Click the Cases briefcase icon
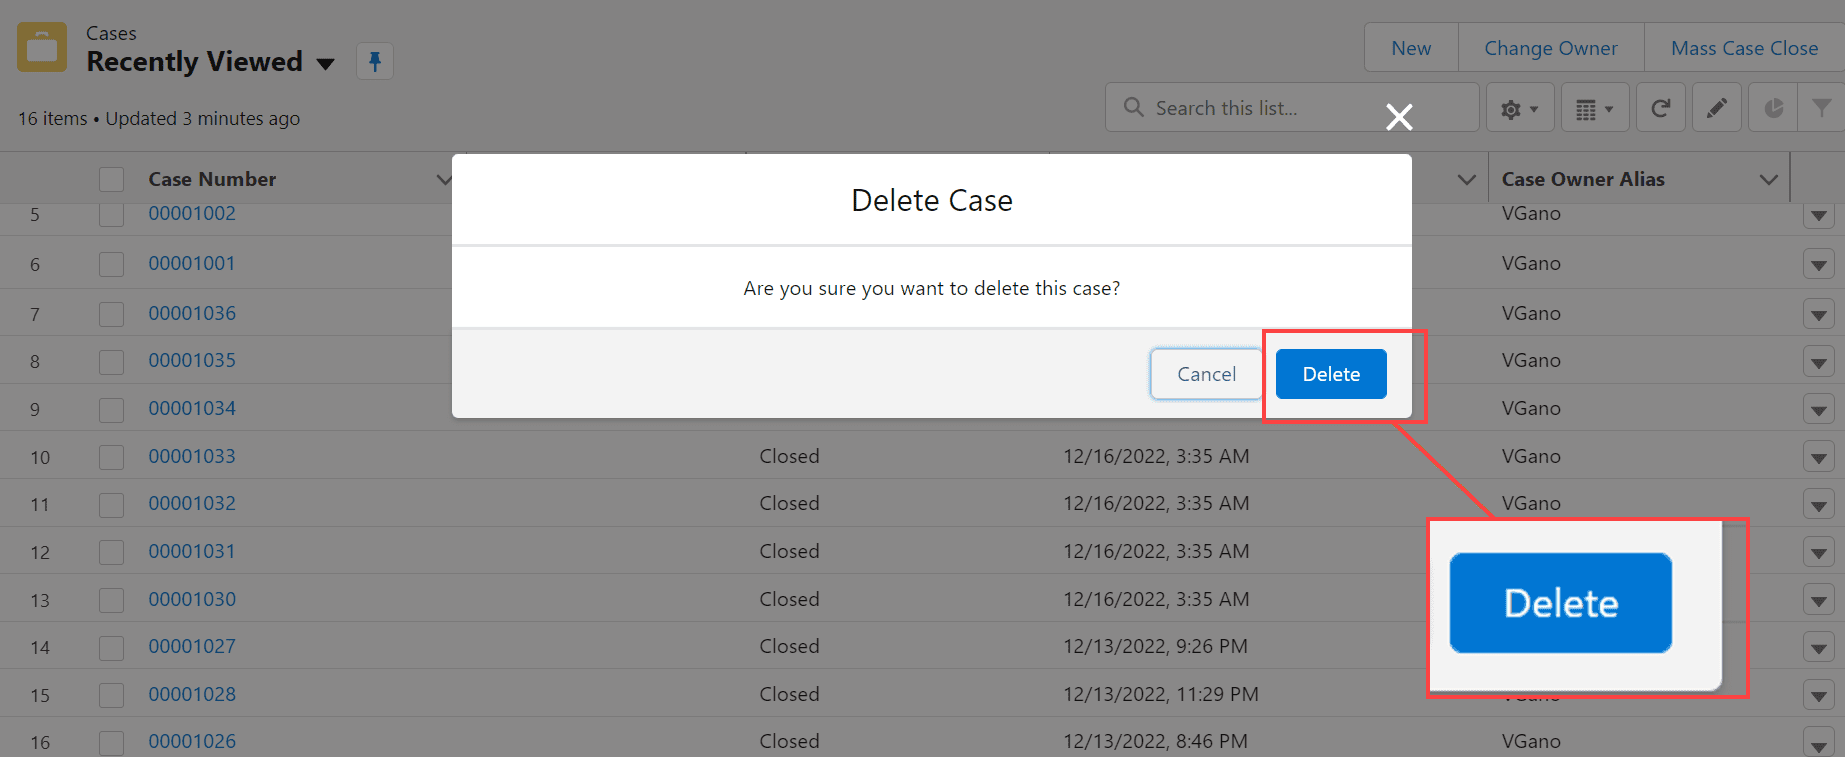 click(42, 48)
